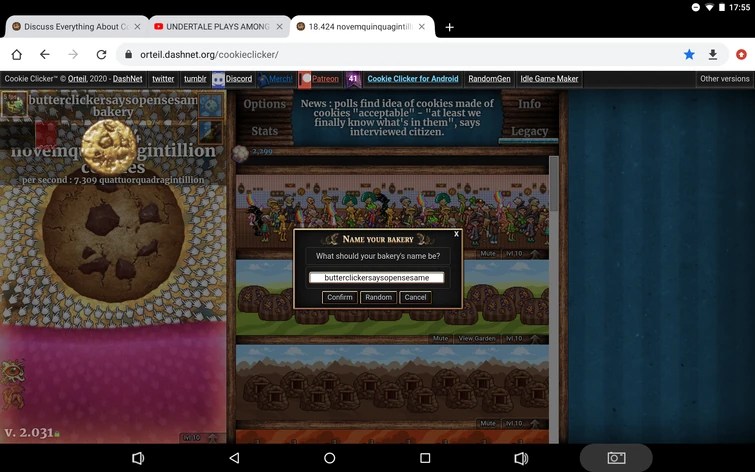This screenshot has width=755, height=472.
Task: Open the Legacy menu
Action: coord(529,131)
